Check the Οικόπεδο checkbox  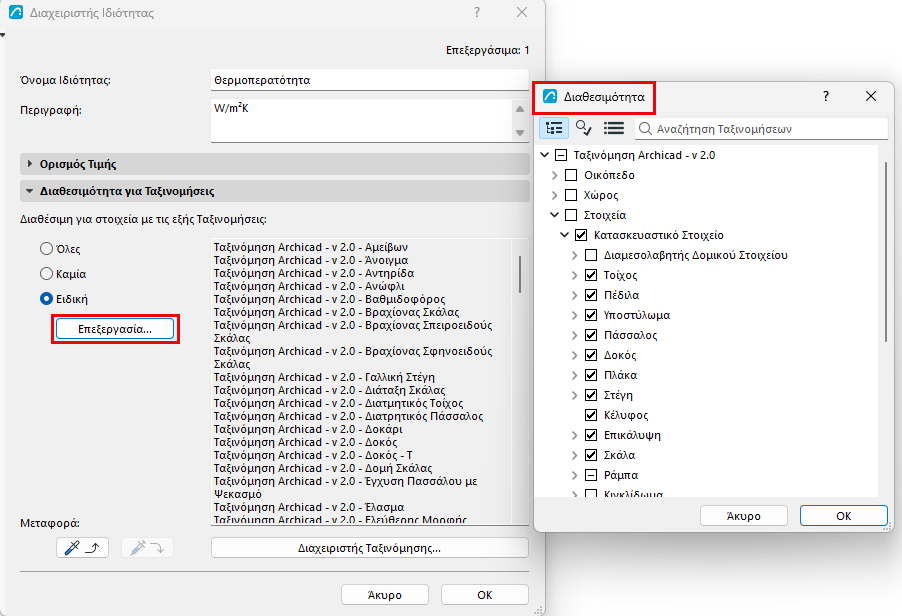(x=571, y=175)
